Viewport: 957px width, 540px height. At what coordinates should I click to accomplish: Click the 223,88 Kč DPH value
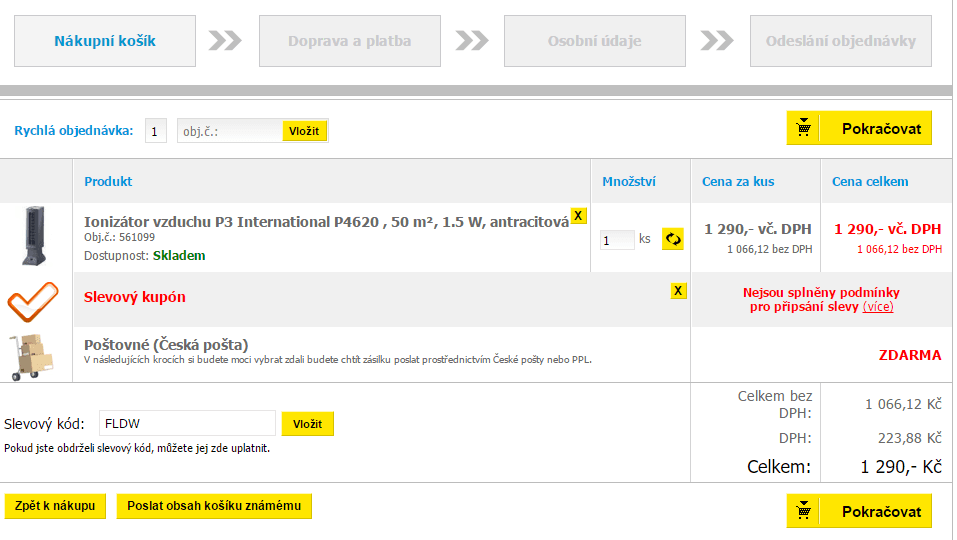click(x=909, y=438)
